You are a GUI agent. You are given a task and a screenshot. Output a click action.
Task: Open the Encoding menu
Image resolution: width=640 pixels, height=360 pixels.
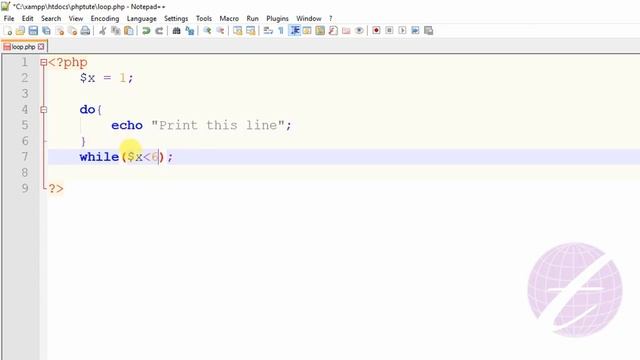pos(105,18)
